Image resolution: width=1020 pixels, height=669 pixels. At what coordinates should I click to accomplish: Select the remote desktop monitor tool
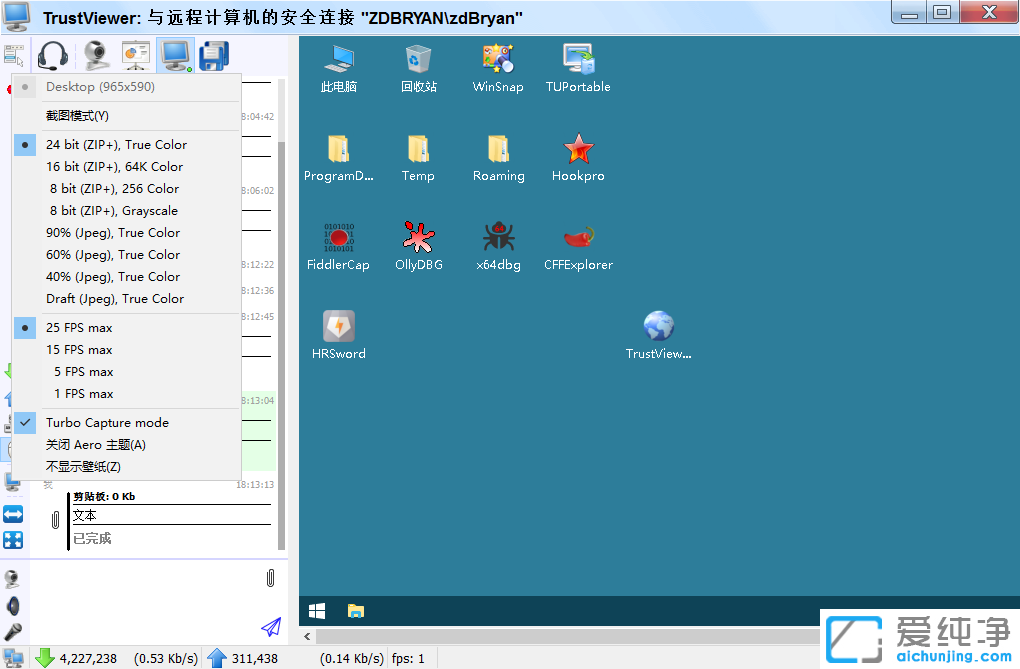(x=176, y=55)
